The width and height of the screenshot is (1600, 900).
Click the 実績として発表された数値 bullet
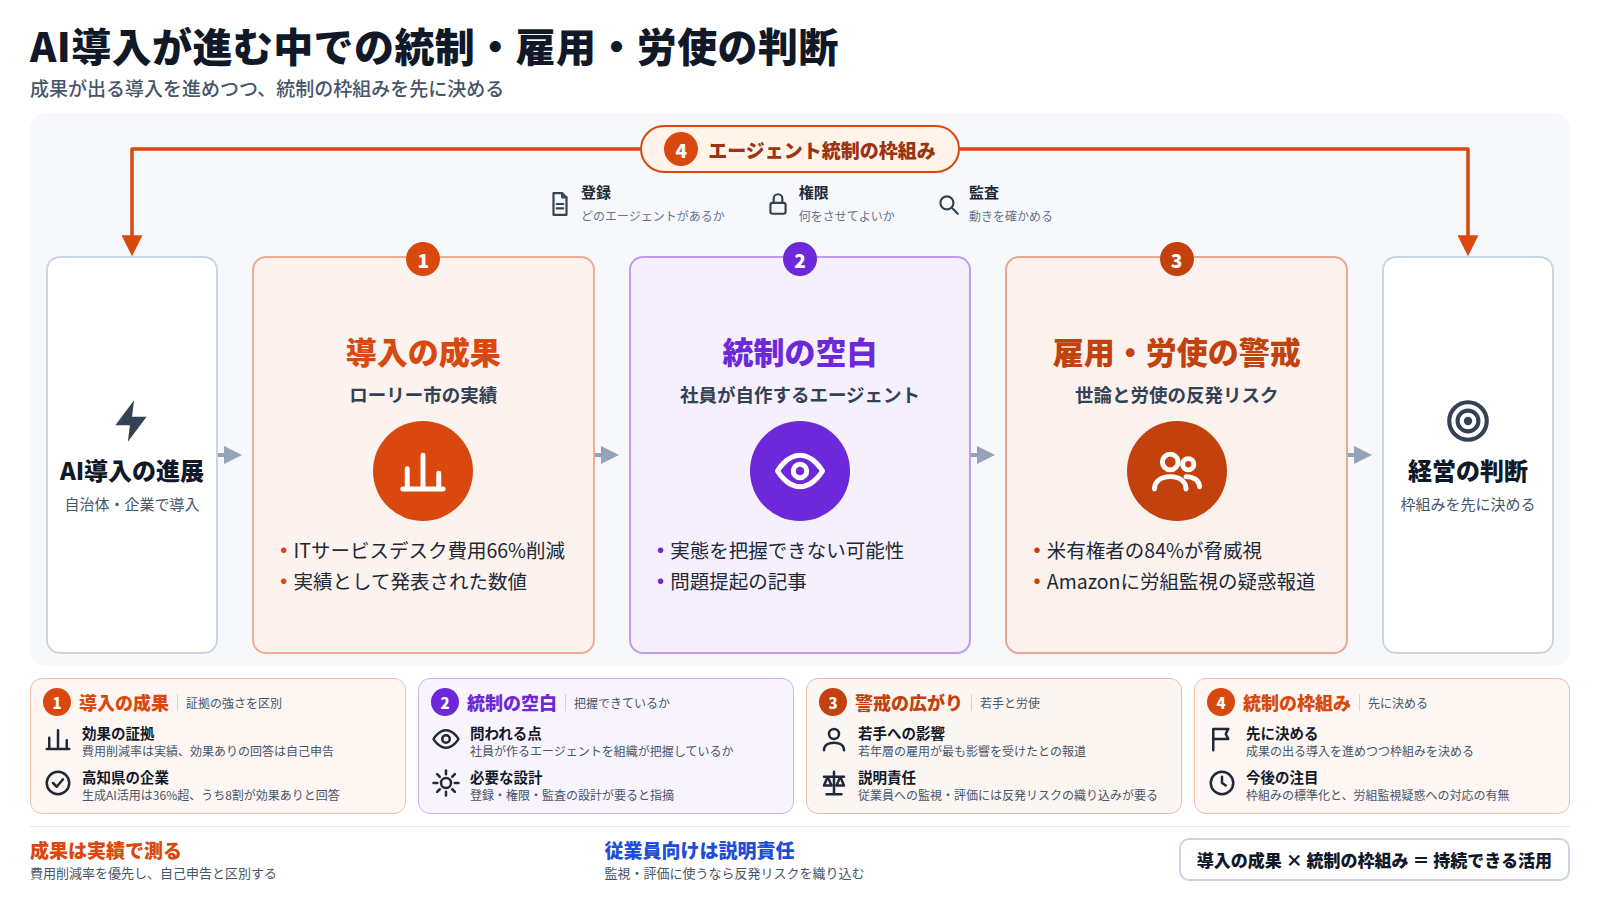coord(410,582)
